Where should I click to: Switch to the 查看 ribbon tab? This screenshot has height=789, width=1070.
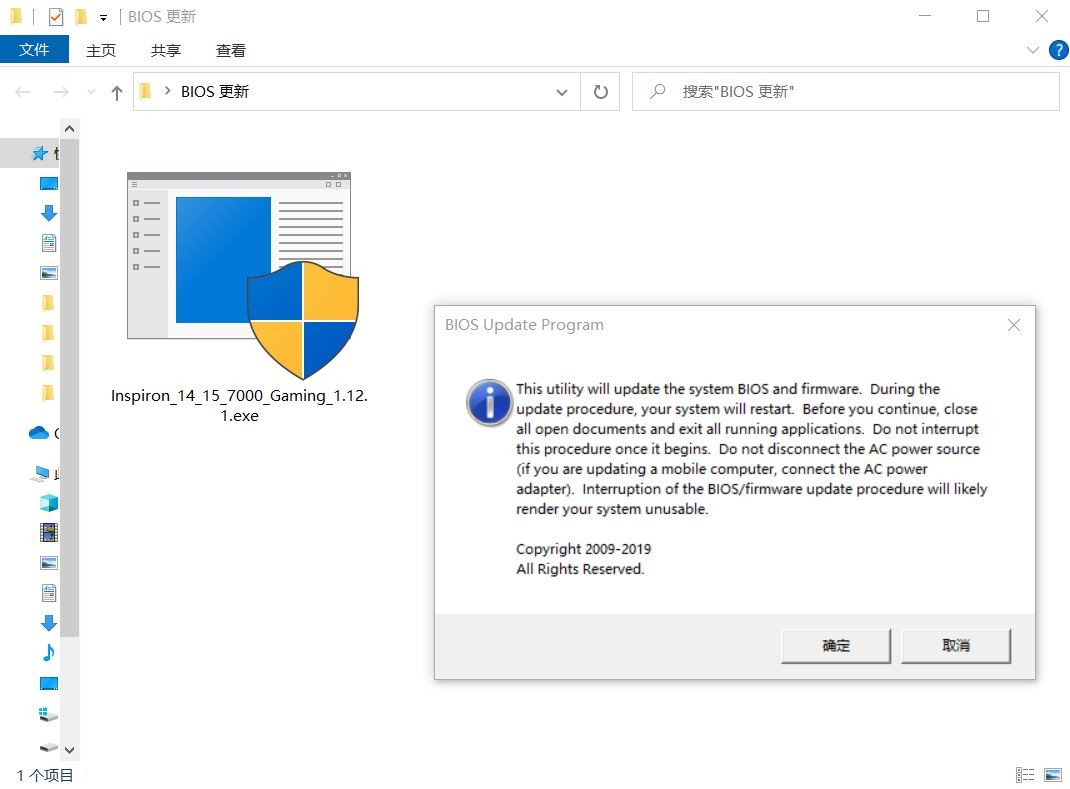pyautogui.click(x=230, y=50)
